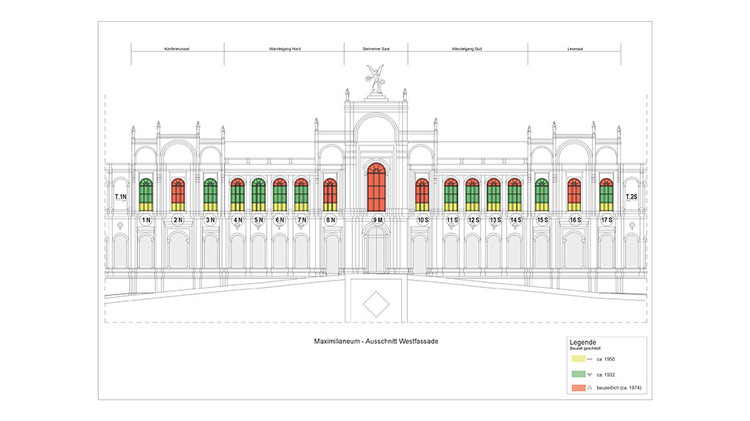Select the Wandelgang Süd section header
The height and width of the screenshot is (421, 750).
467,48
